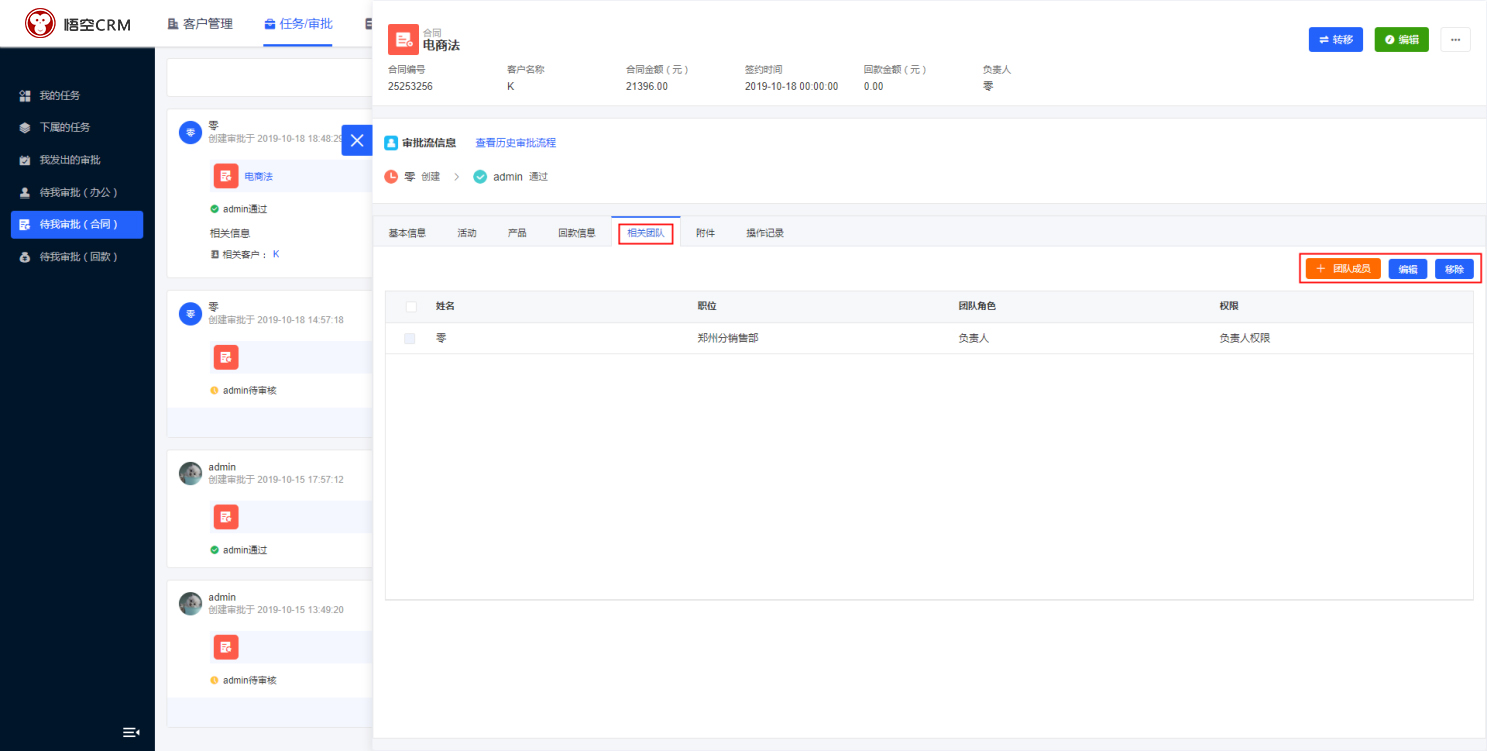1487x751 pixels.
Task: Open 客户管理 in top navigation
Action: (200, 24)
